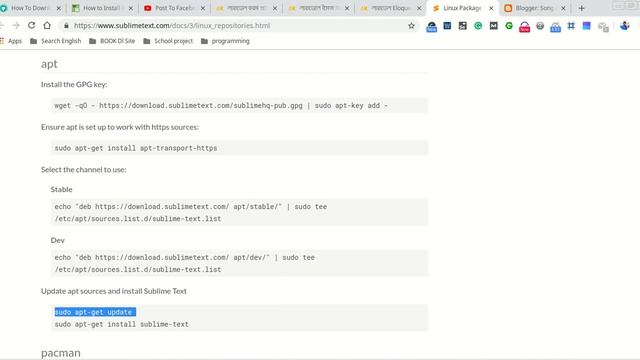Viewport: 640px width, 360px height.
Task: Switch to the How To Download tab
Action: [x=30, y=8]
